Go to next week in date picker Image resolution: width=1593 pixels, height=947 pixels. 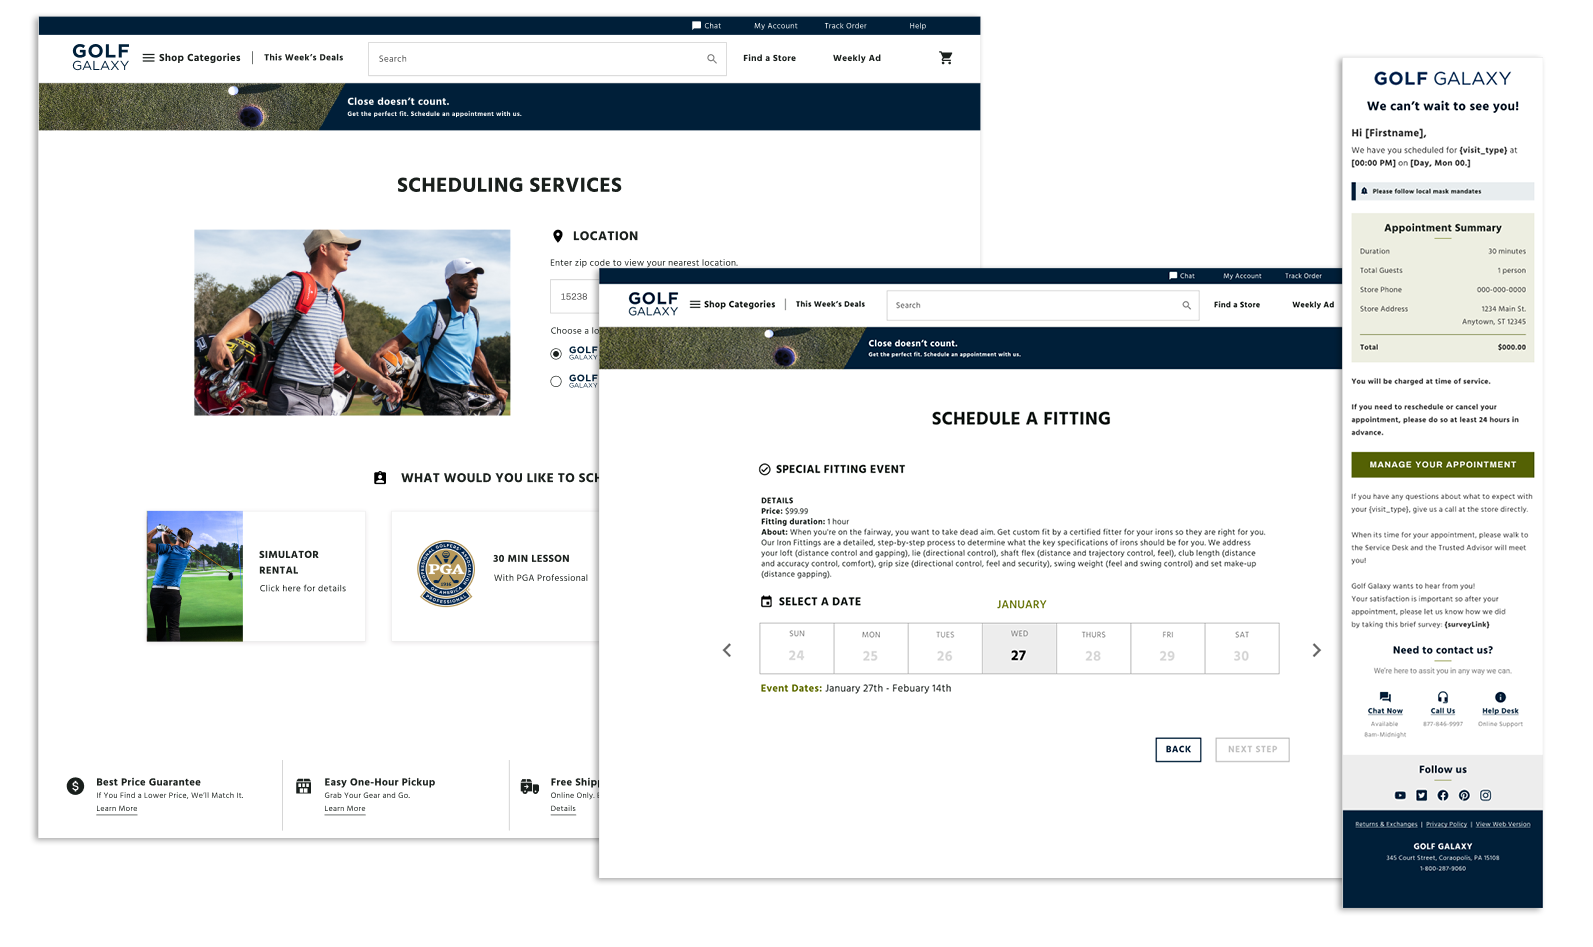click(x=1317, y=650)
